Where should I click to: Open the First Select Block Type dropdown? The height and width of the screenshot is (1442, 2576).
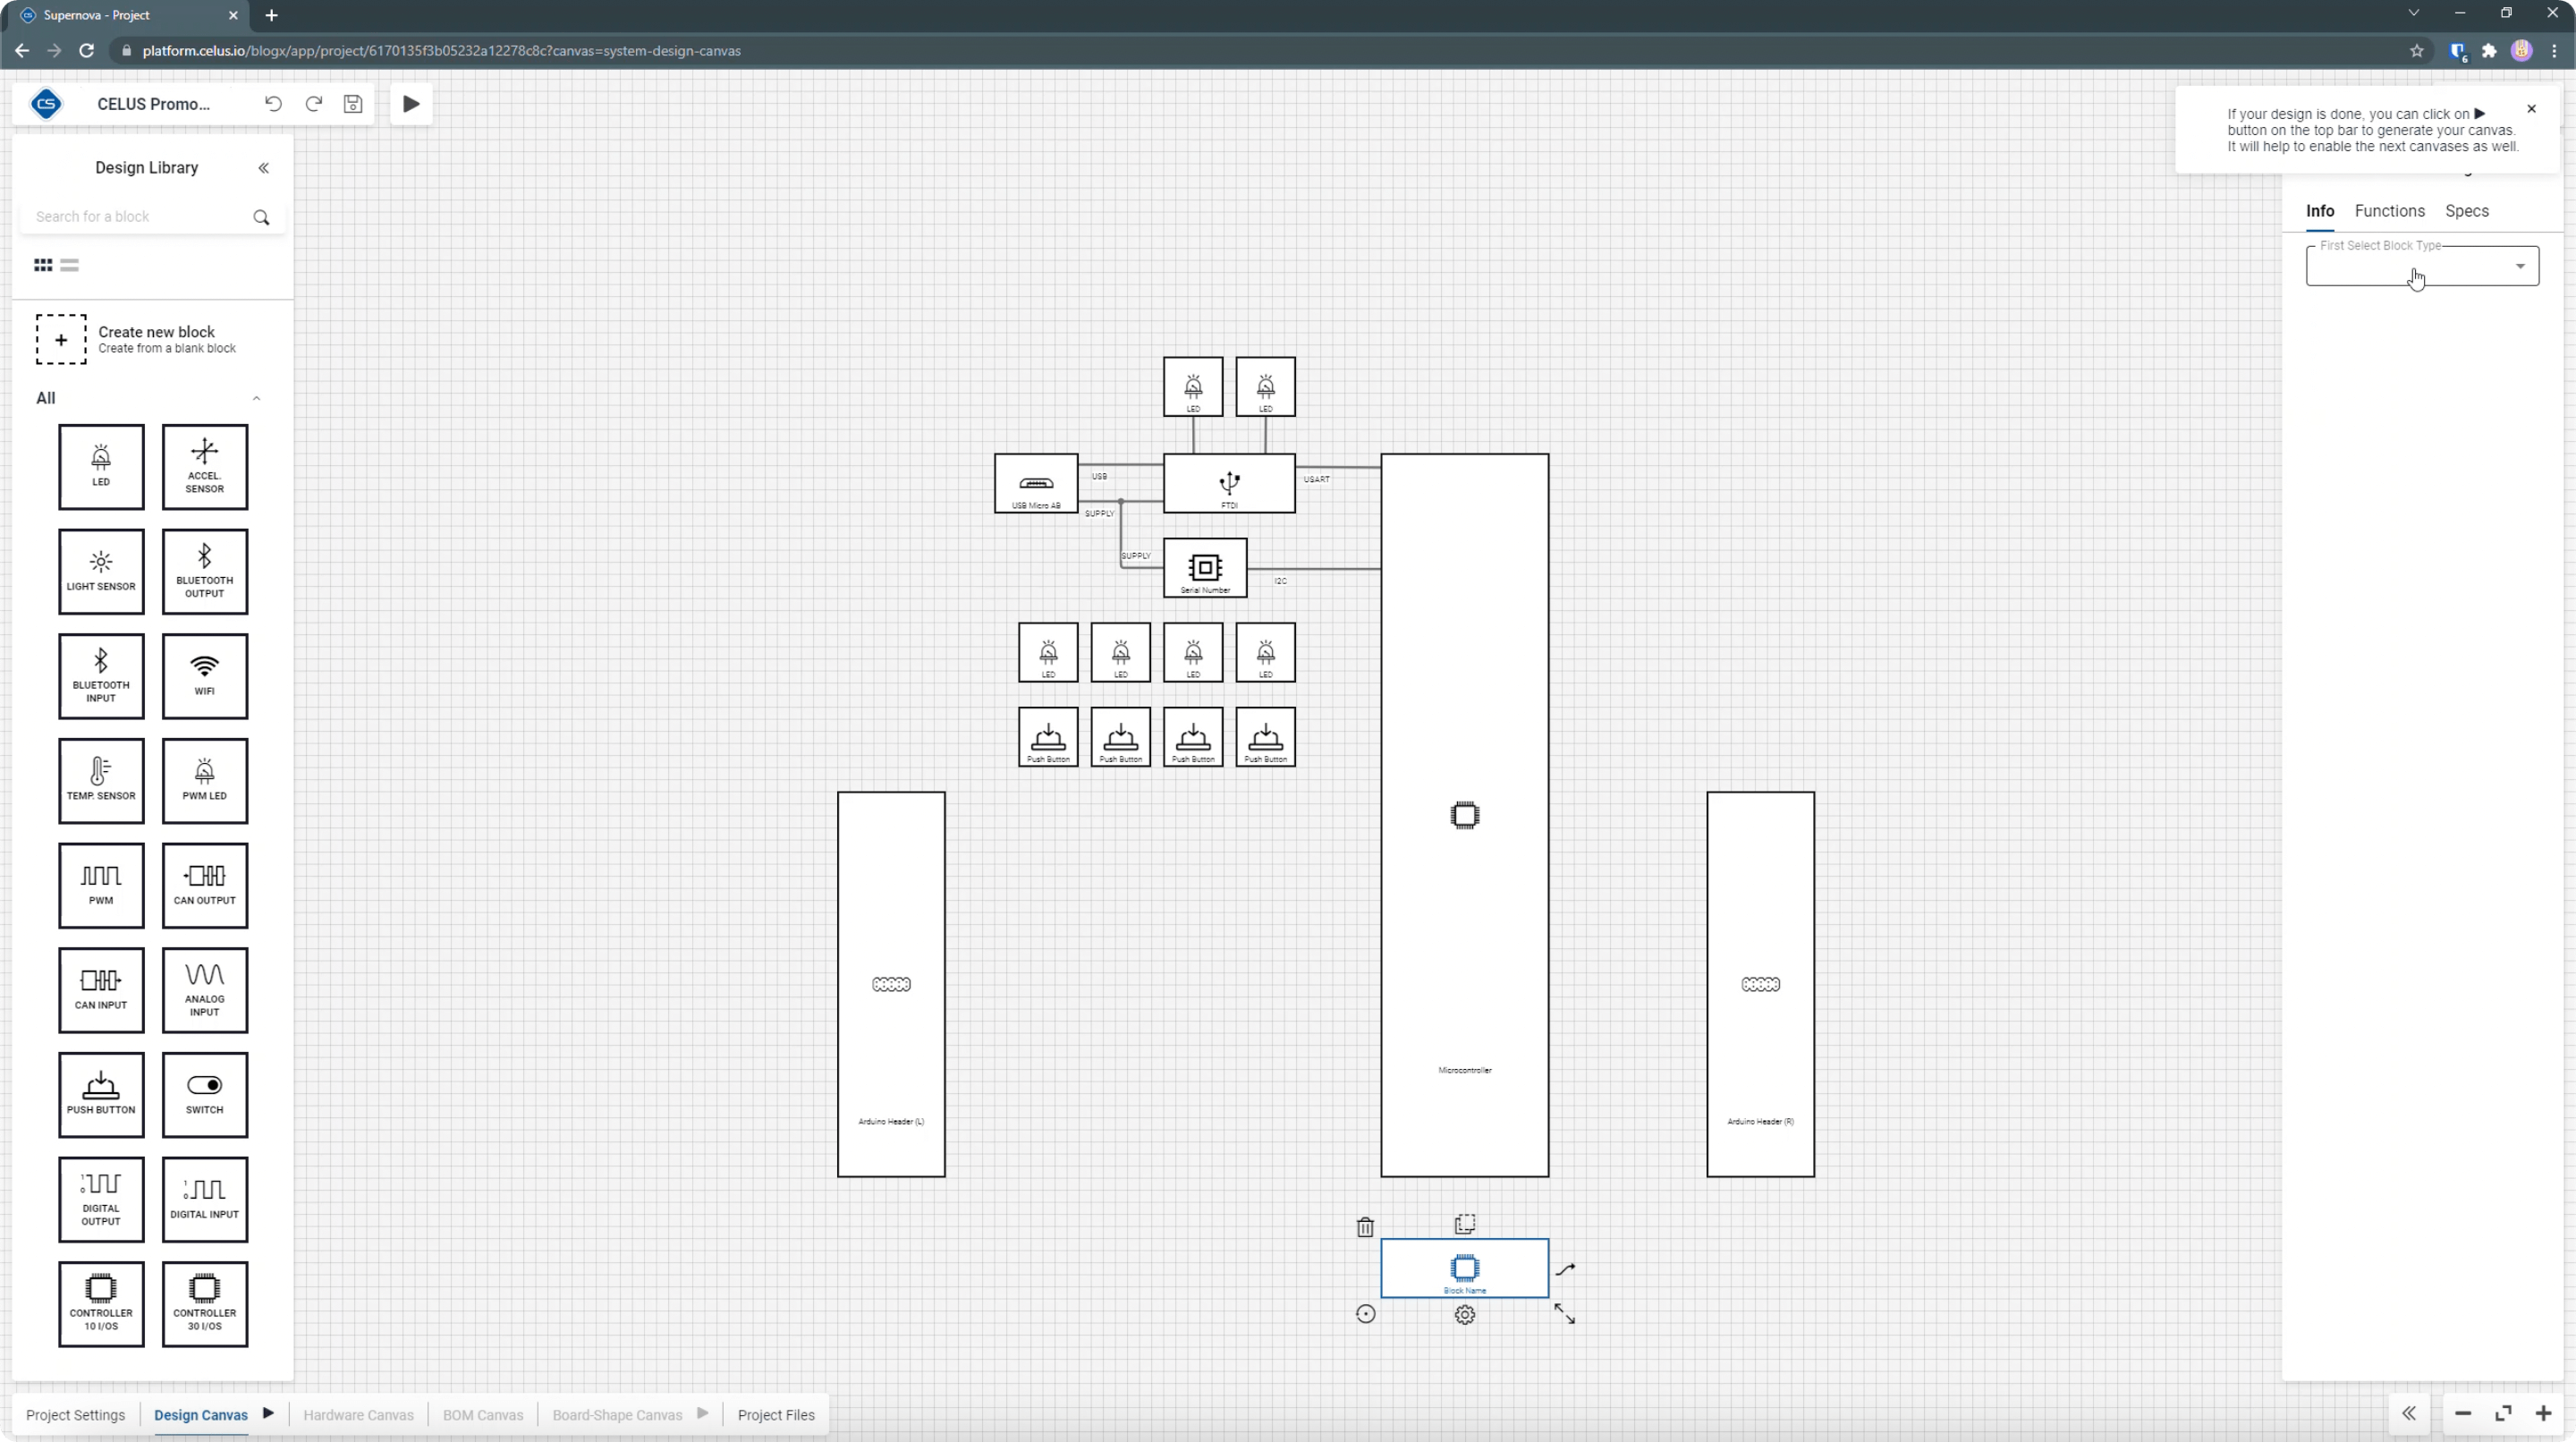2422,266
